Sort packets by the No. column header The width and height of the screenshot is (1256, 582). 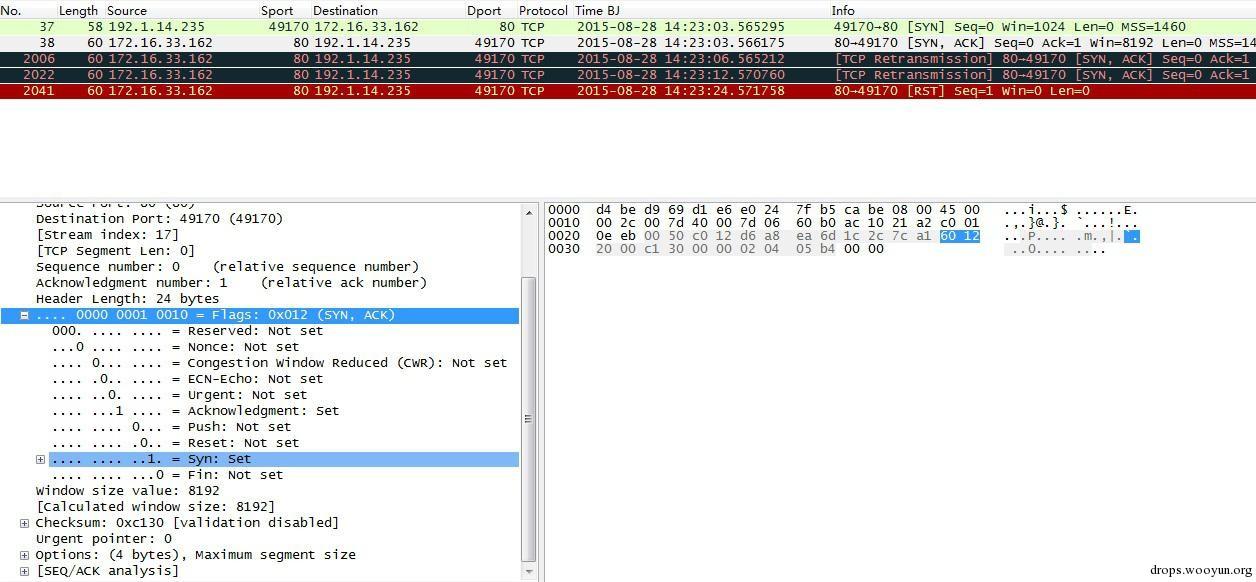pos(11,10)
